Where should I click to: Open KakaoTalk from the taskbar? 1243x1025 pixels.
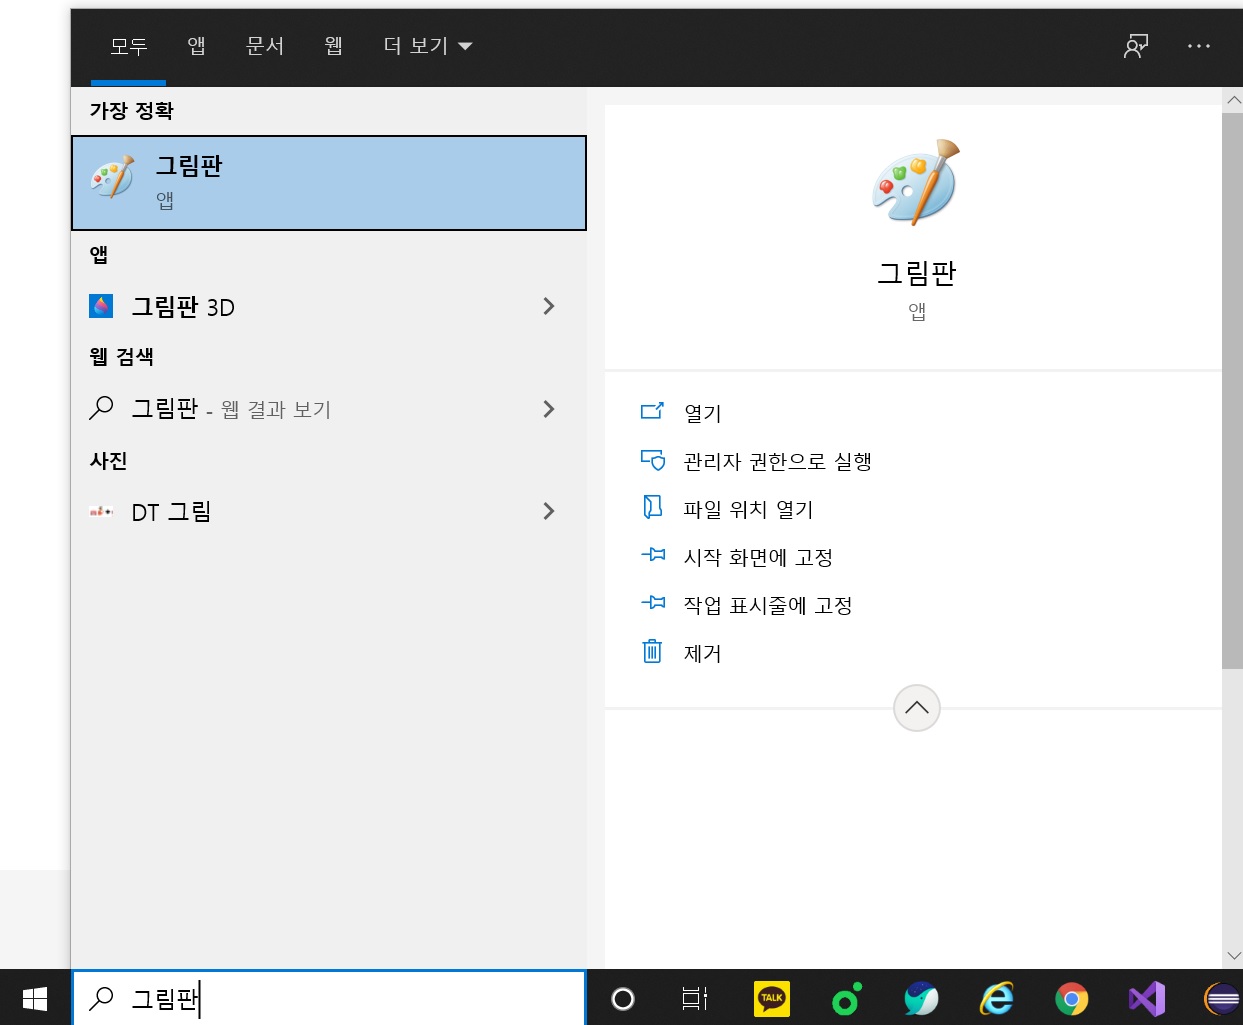[771, 998]
